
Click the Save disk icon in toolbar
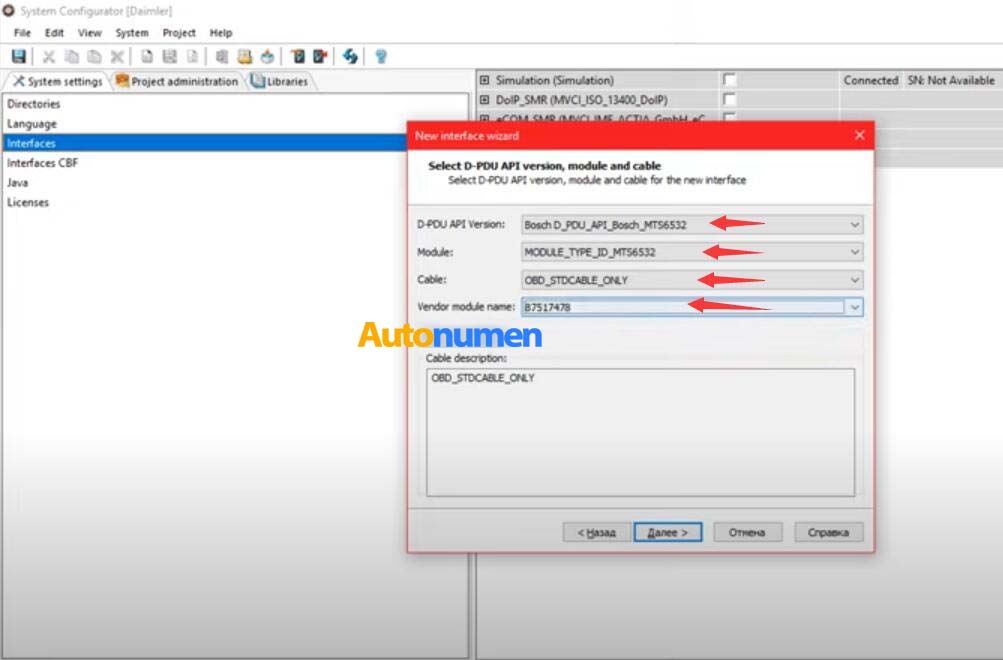[19, 57]
